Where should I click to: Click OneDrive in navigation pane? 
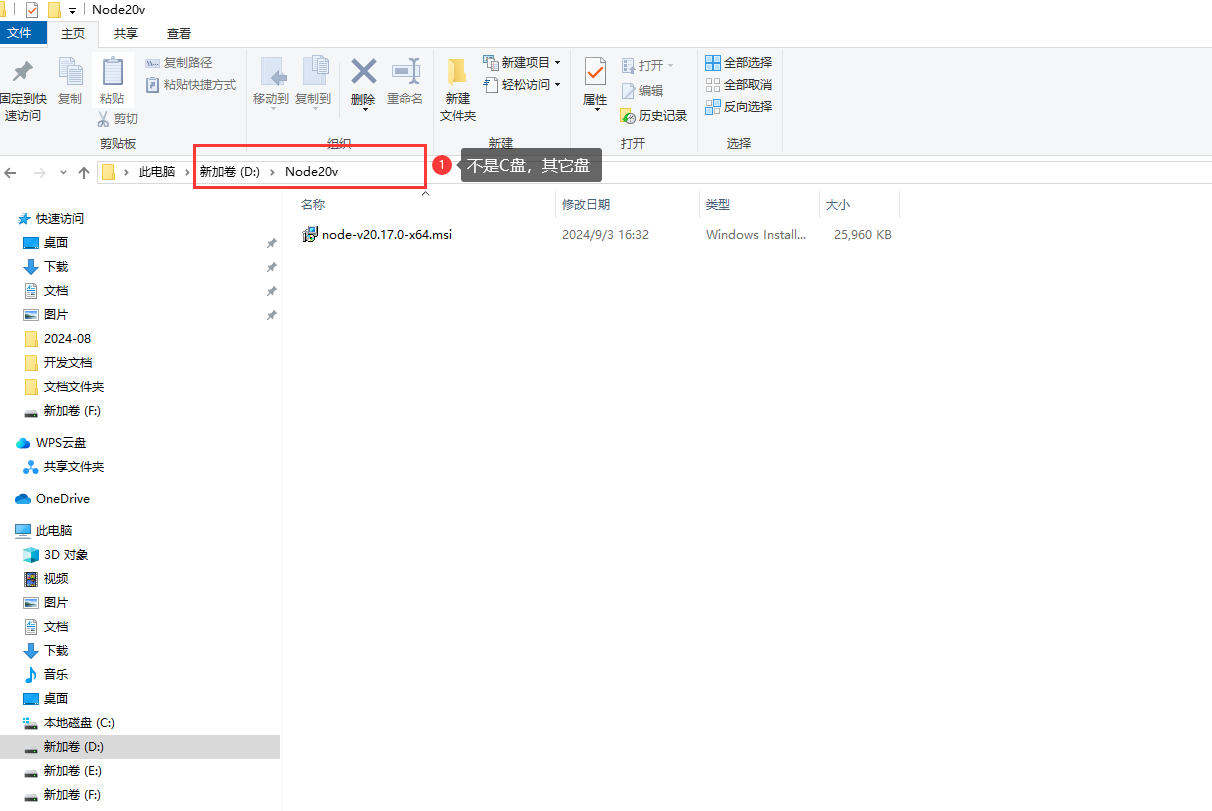[x=63, y=499]
